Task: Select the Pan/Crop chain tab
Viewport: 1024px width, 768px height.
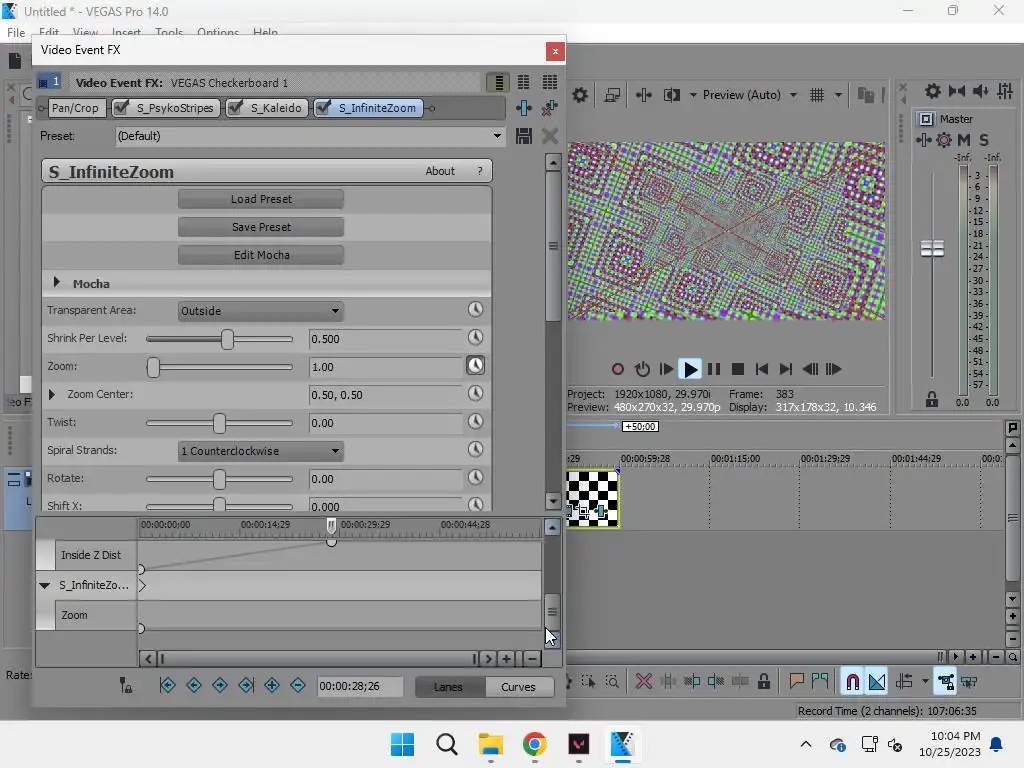Action: (x=75, y=108)
